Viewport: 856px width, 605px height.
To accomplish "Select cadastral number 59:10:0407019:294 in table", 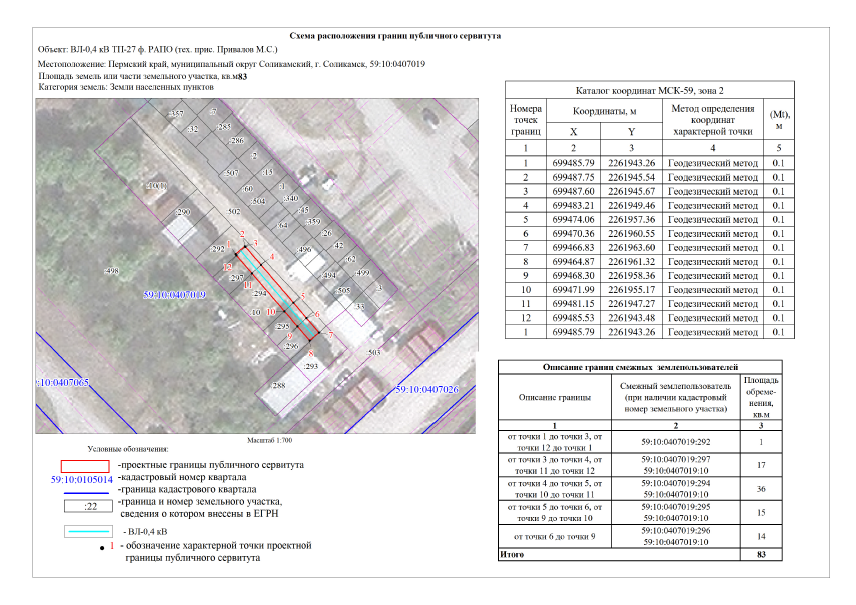I will click(676, 483).
